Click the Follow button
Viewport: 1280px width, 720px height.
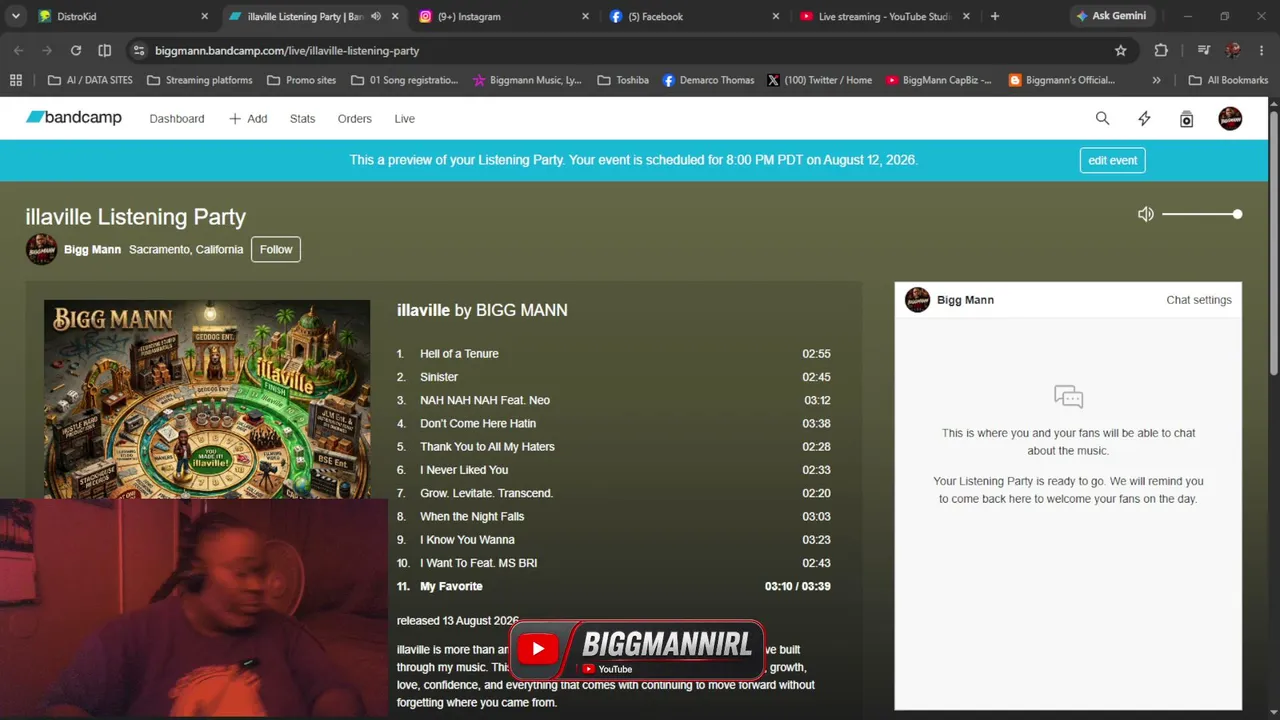point(276,249)
